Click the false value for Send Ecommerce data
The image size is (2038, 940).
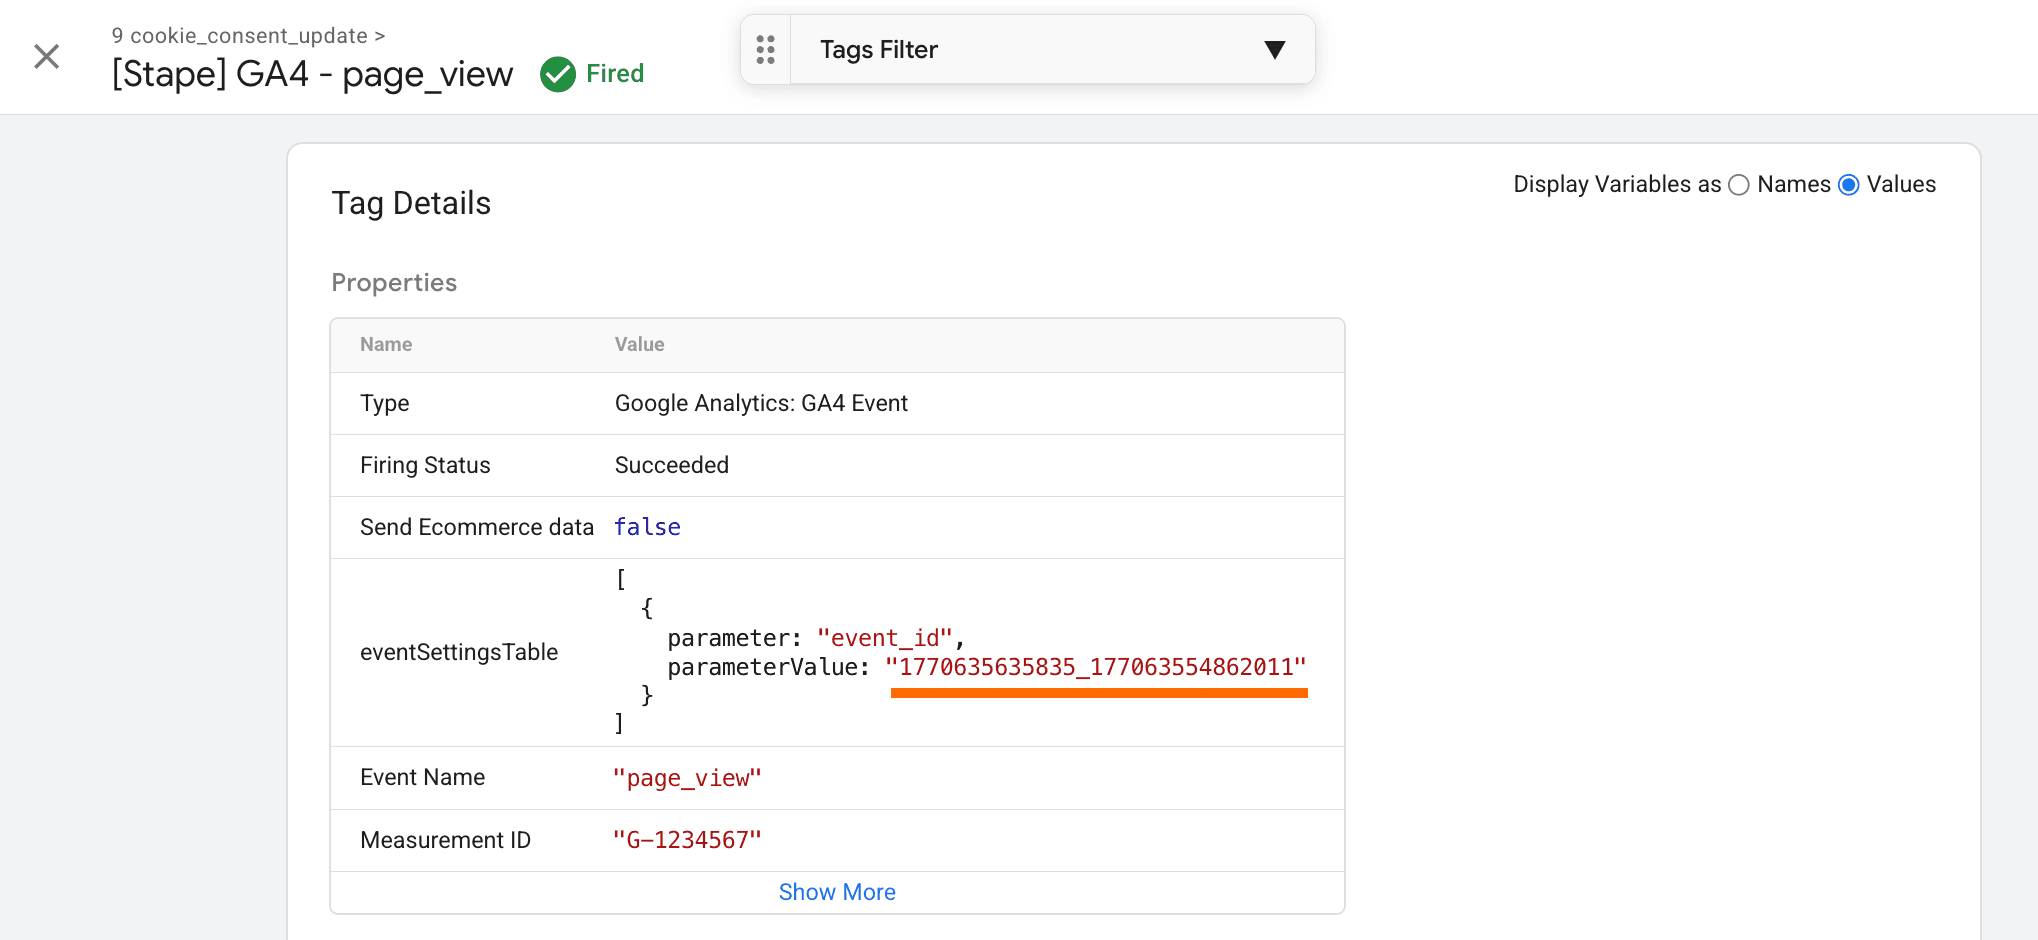click(647, 527)
